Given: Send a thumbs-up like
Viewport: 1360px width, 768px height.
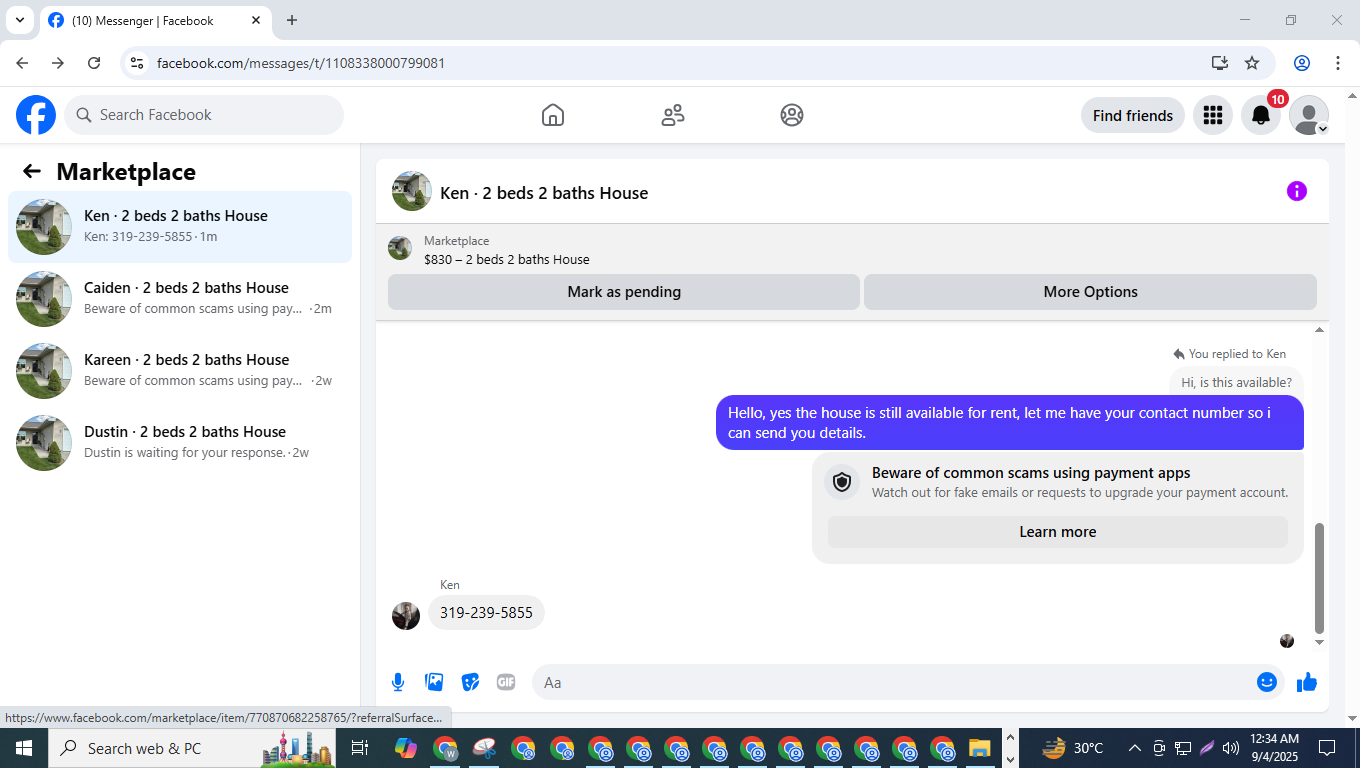Looking at the screenshot, I should pyautogui.click(x=1307, y=682).
